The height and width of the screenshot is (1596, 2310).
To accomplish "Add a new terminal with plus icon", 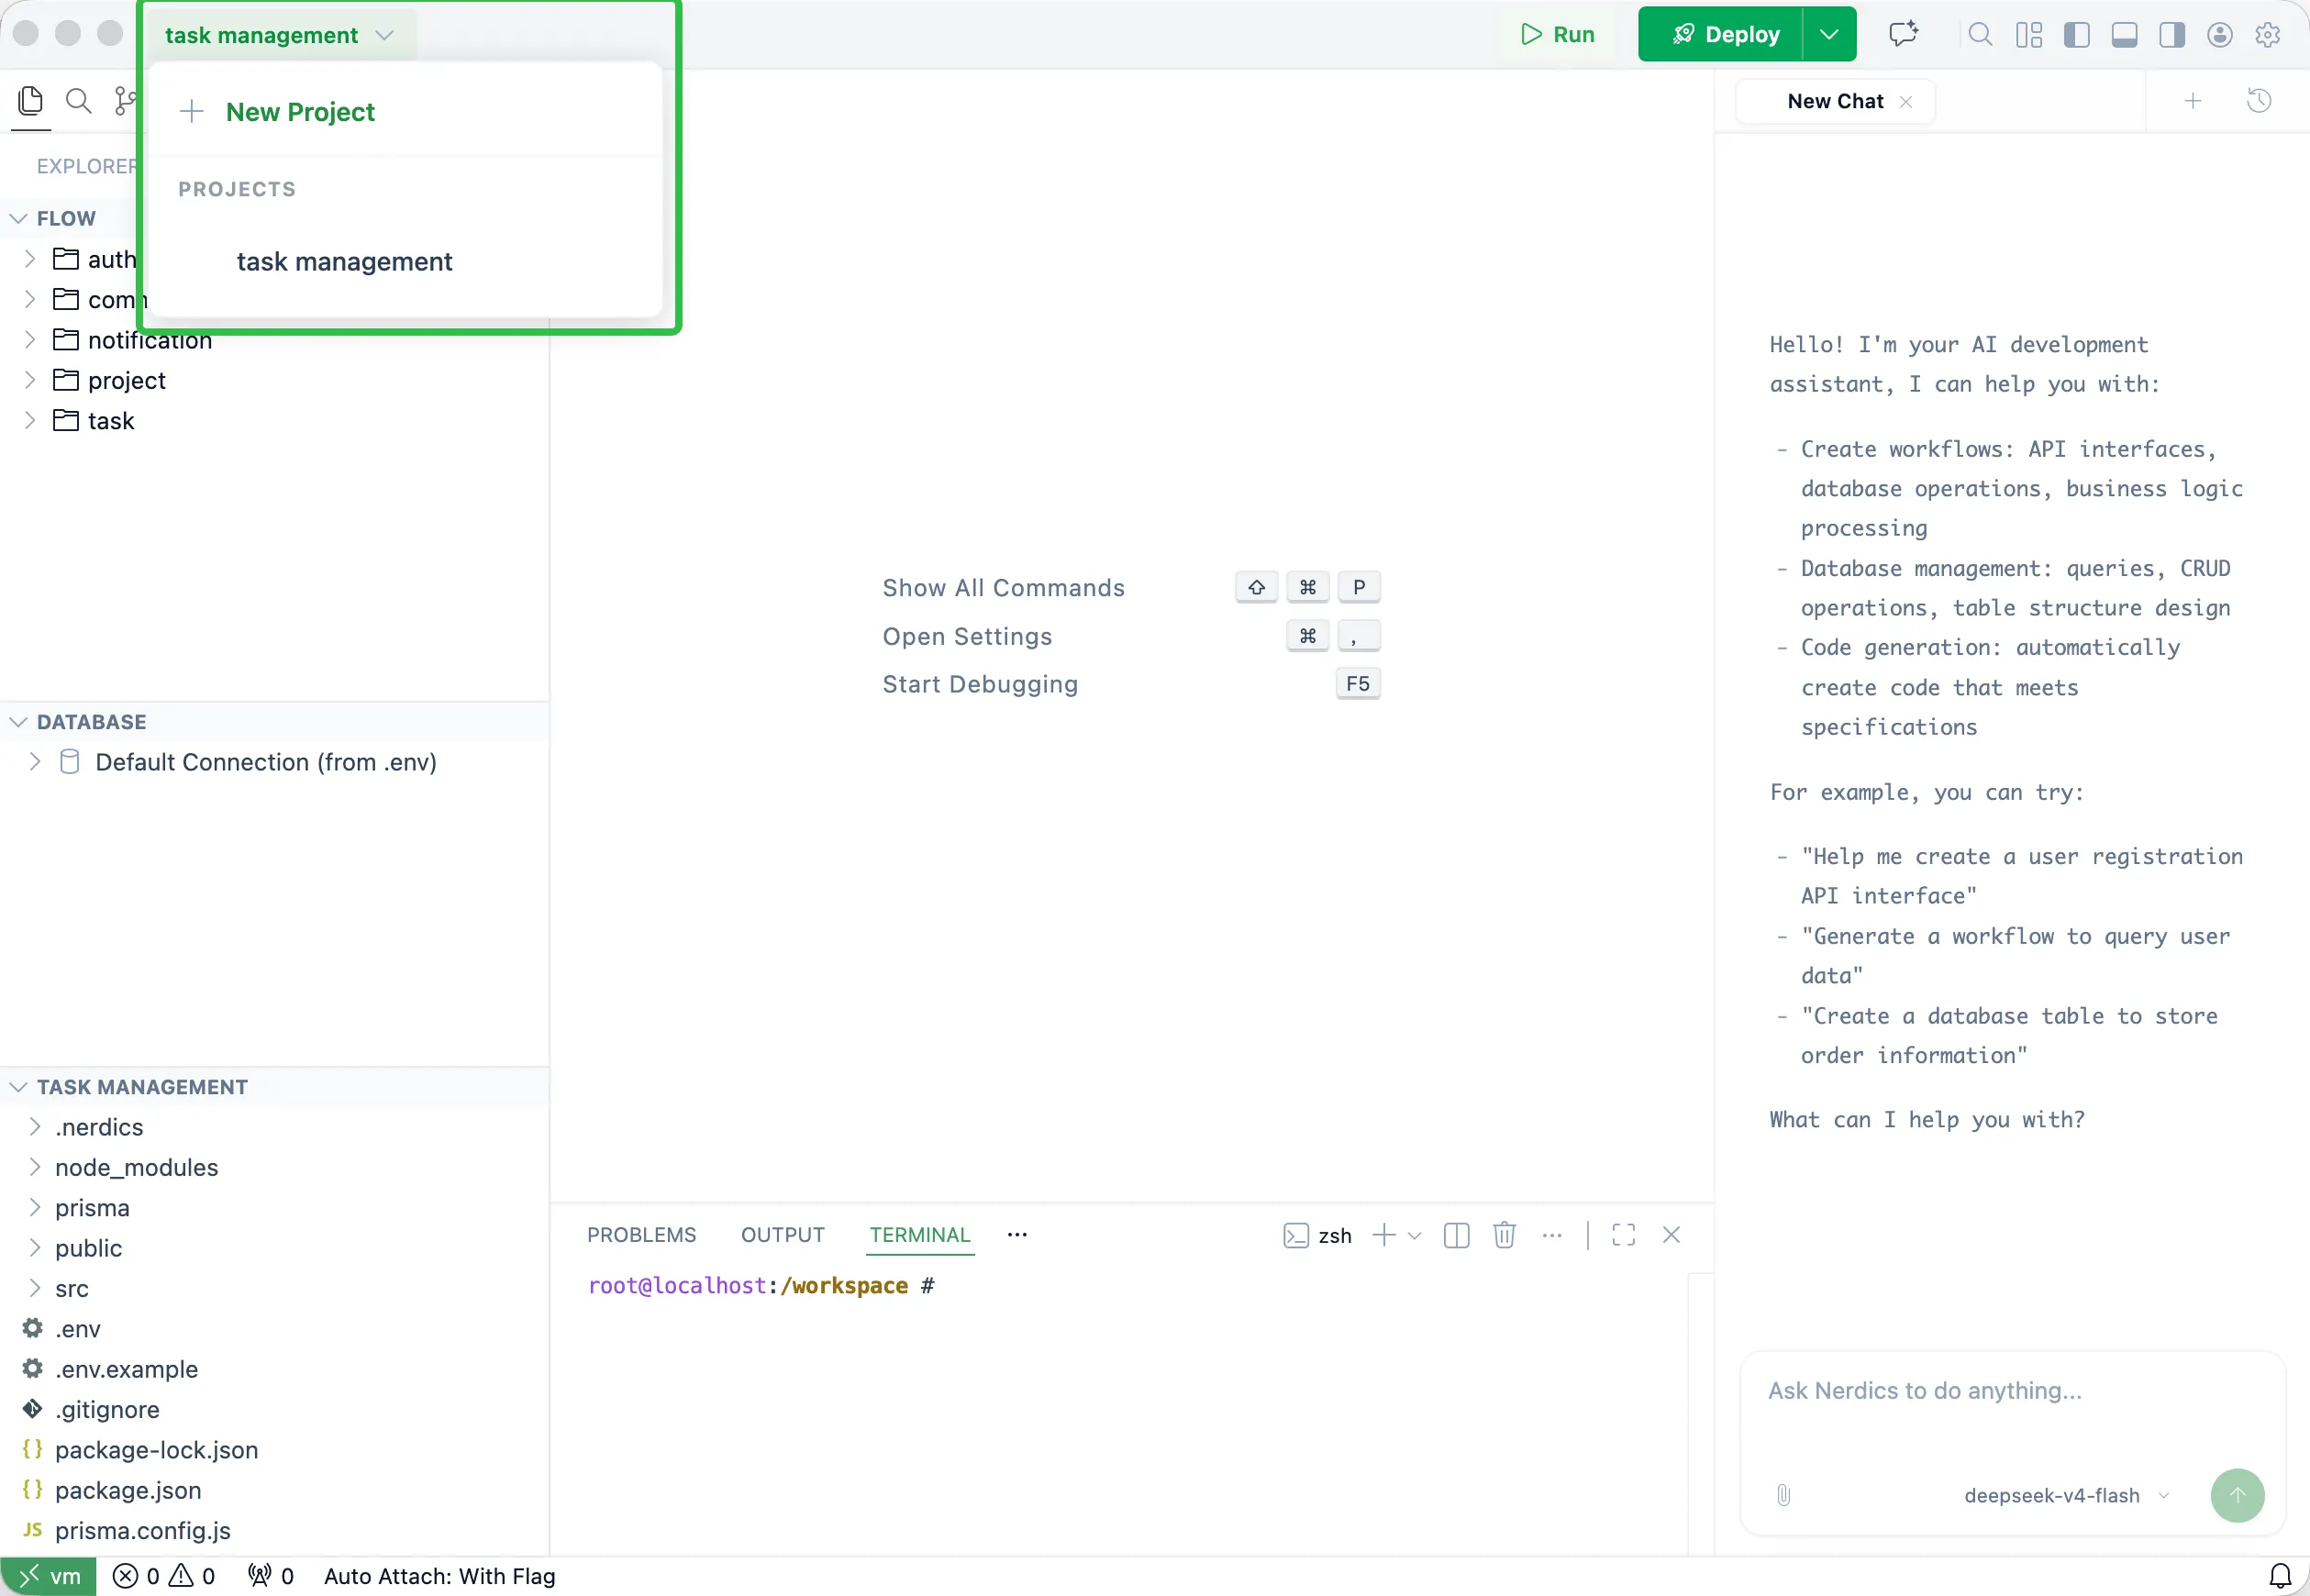I will (x=1384, y=1235).
